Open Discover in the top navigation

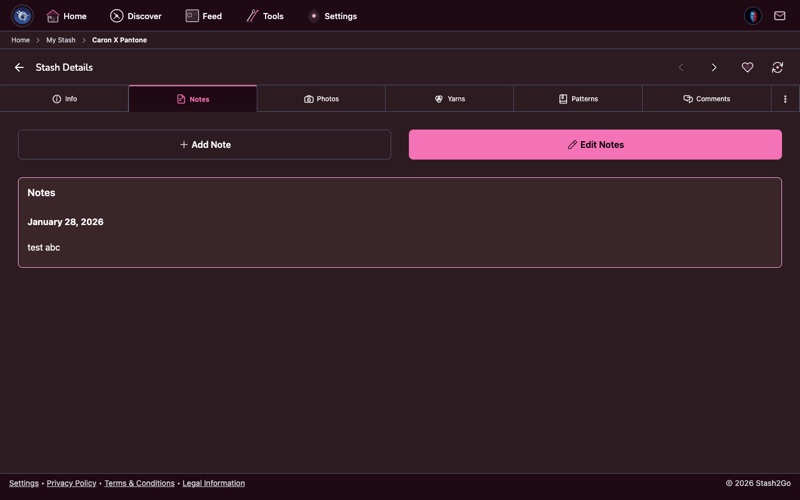(136, 16)
